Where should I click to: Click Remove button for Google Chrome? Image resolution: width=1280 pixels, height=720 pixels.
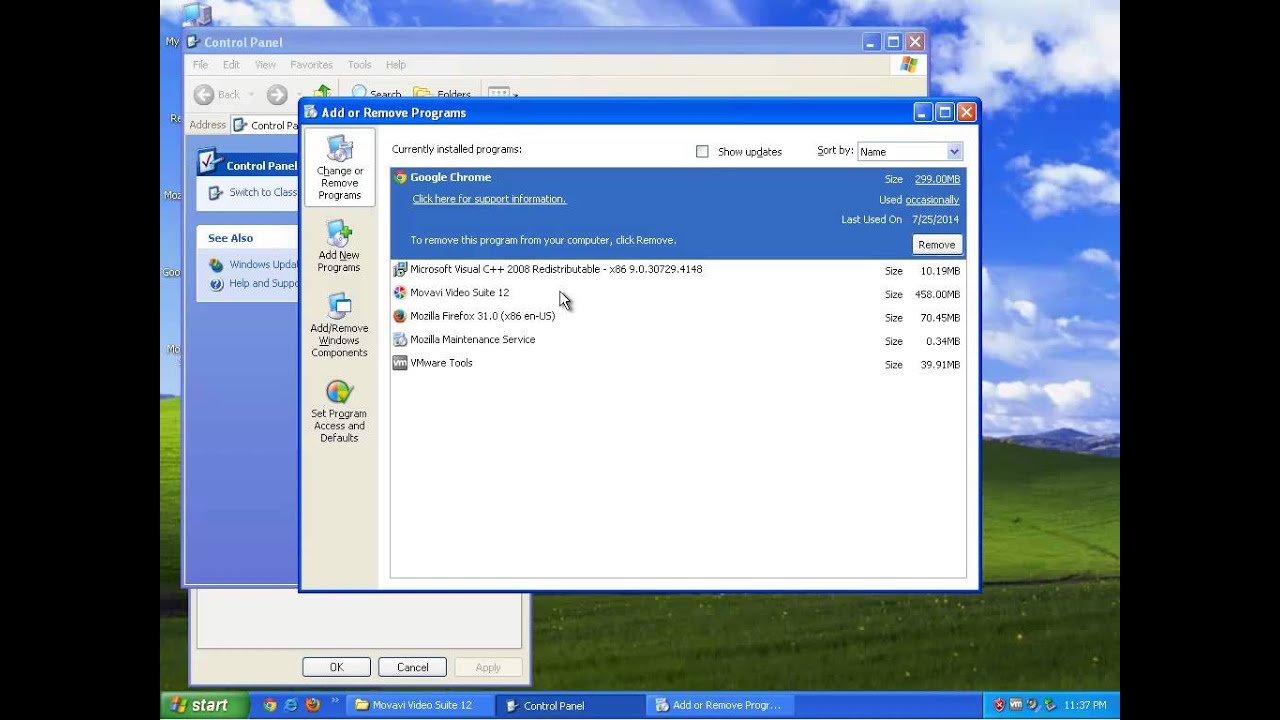click(937, 245)
